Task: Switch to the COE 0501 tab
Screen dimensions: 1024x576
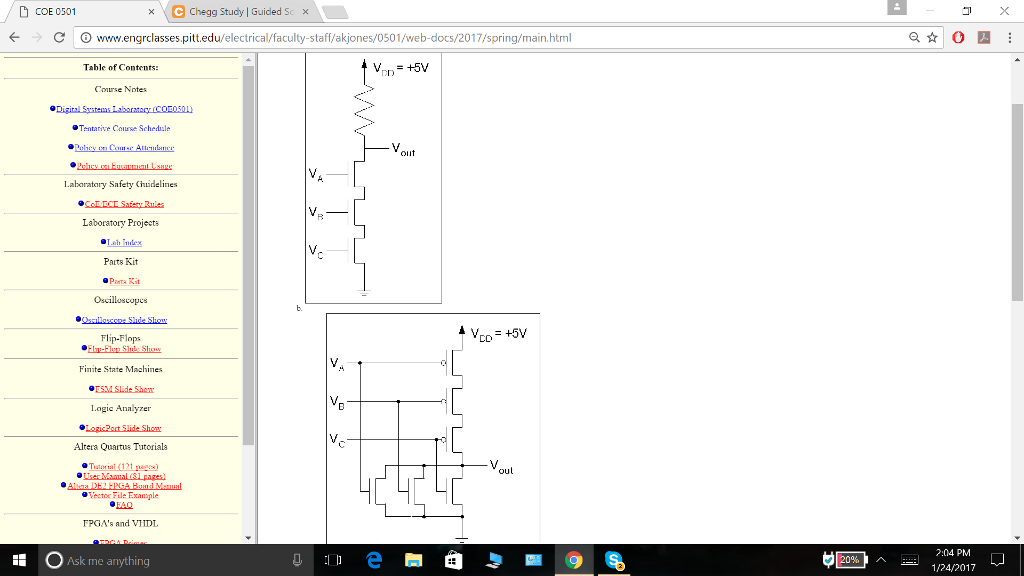Action: pos(85,12)
